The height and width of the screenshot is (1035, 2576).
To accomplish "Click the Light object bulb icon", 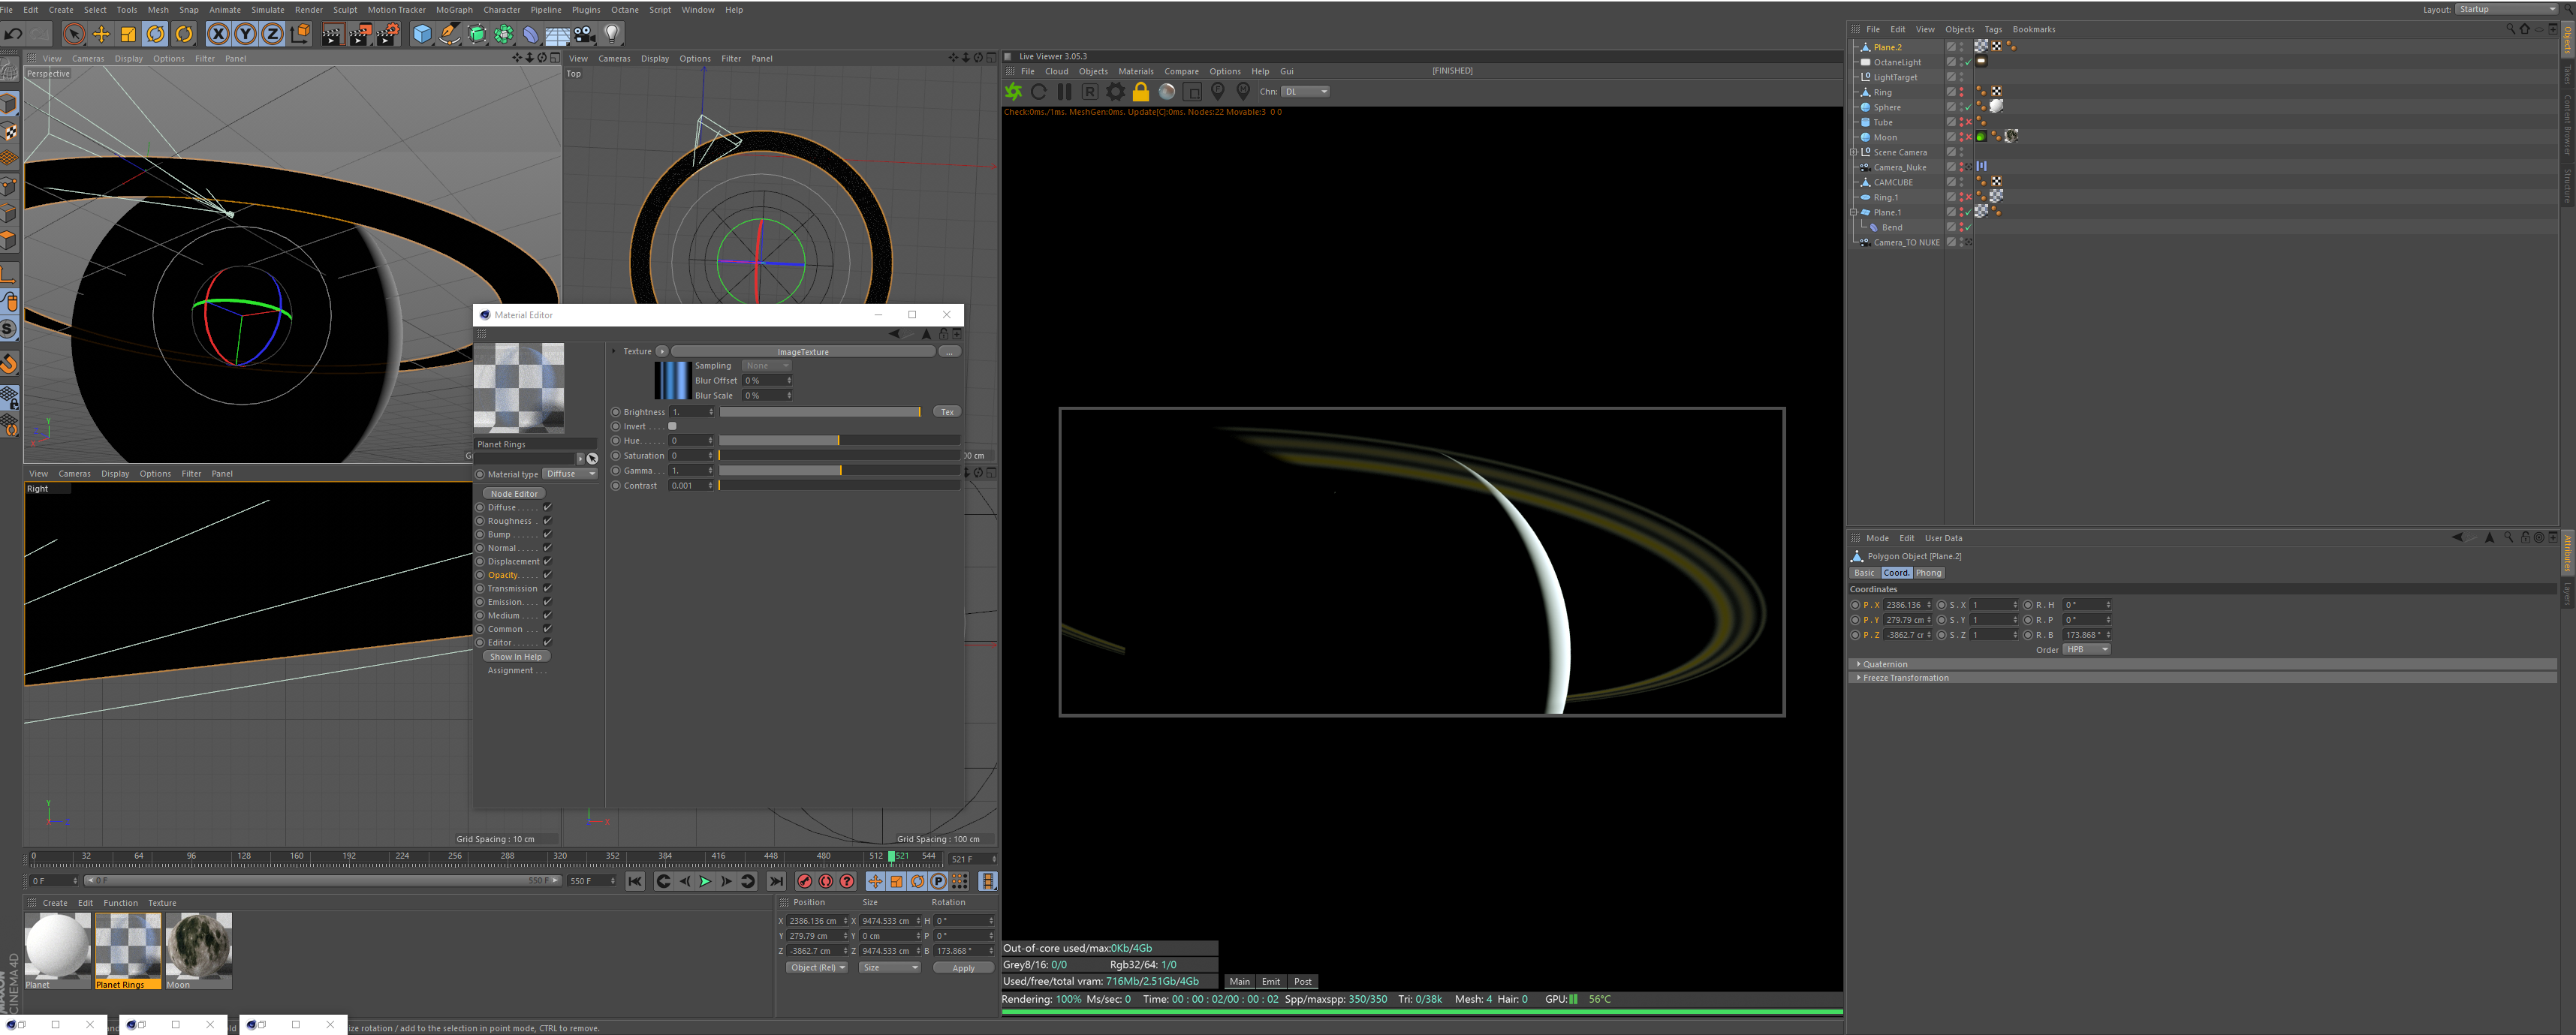I will 612,34.
